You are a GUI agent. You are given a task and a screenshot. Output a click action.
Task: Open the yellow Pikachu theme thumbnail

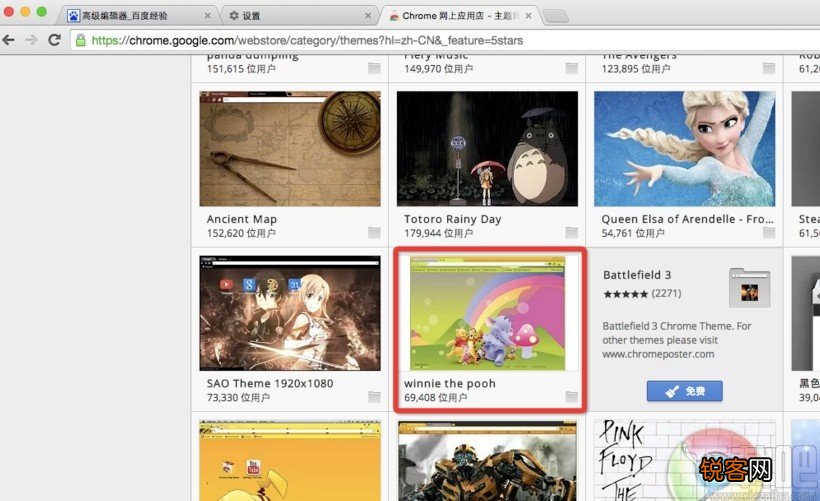(290, 460)
